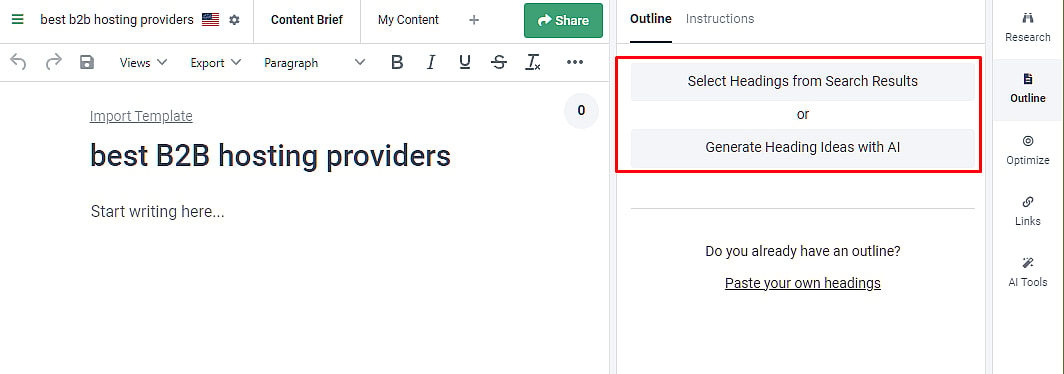Click the Paste your own headings link
The width and height of the screenshot is (1064, 374).
click(803, 283)
